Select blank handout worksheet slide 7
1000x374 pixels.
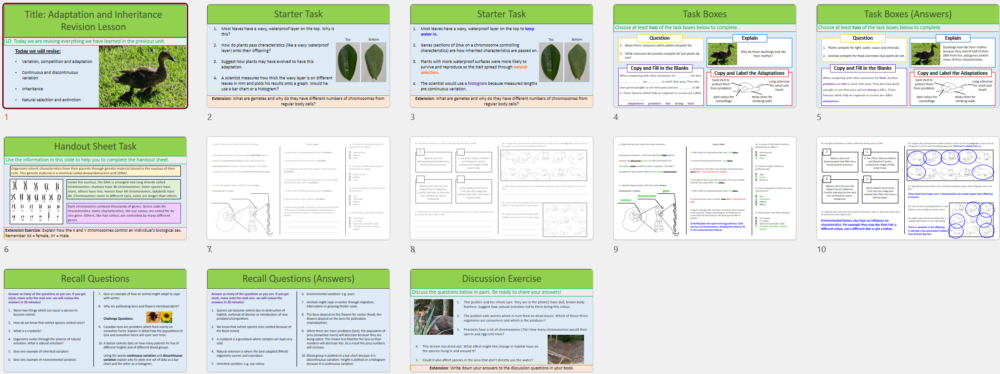298,188
